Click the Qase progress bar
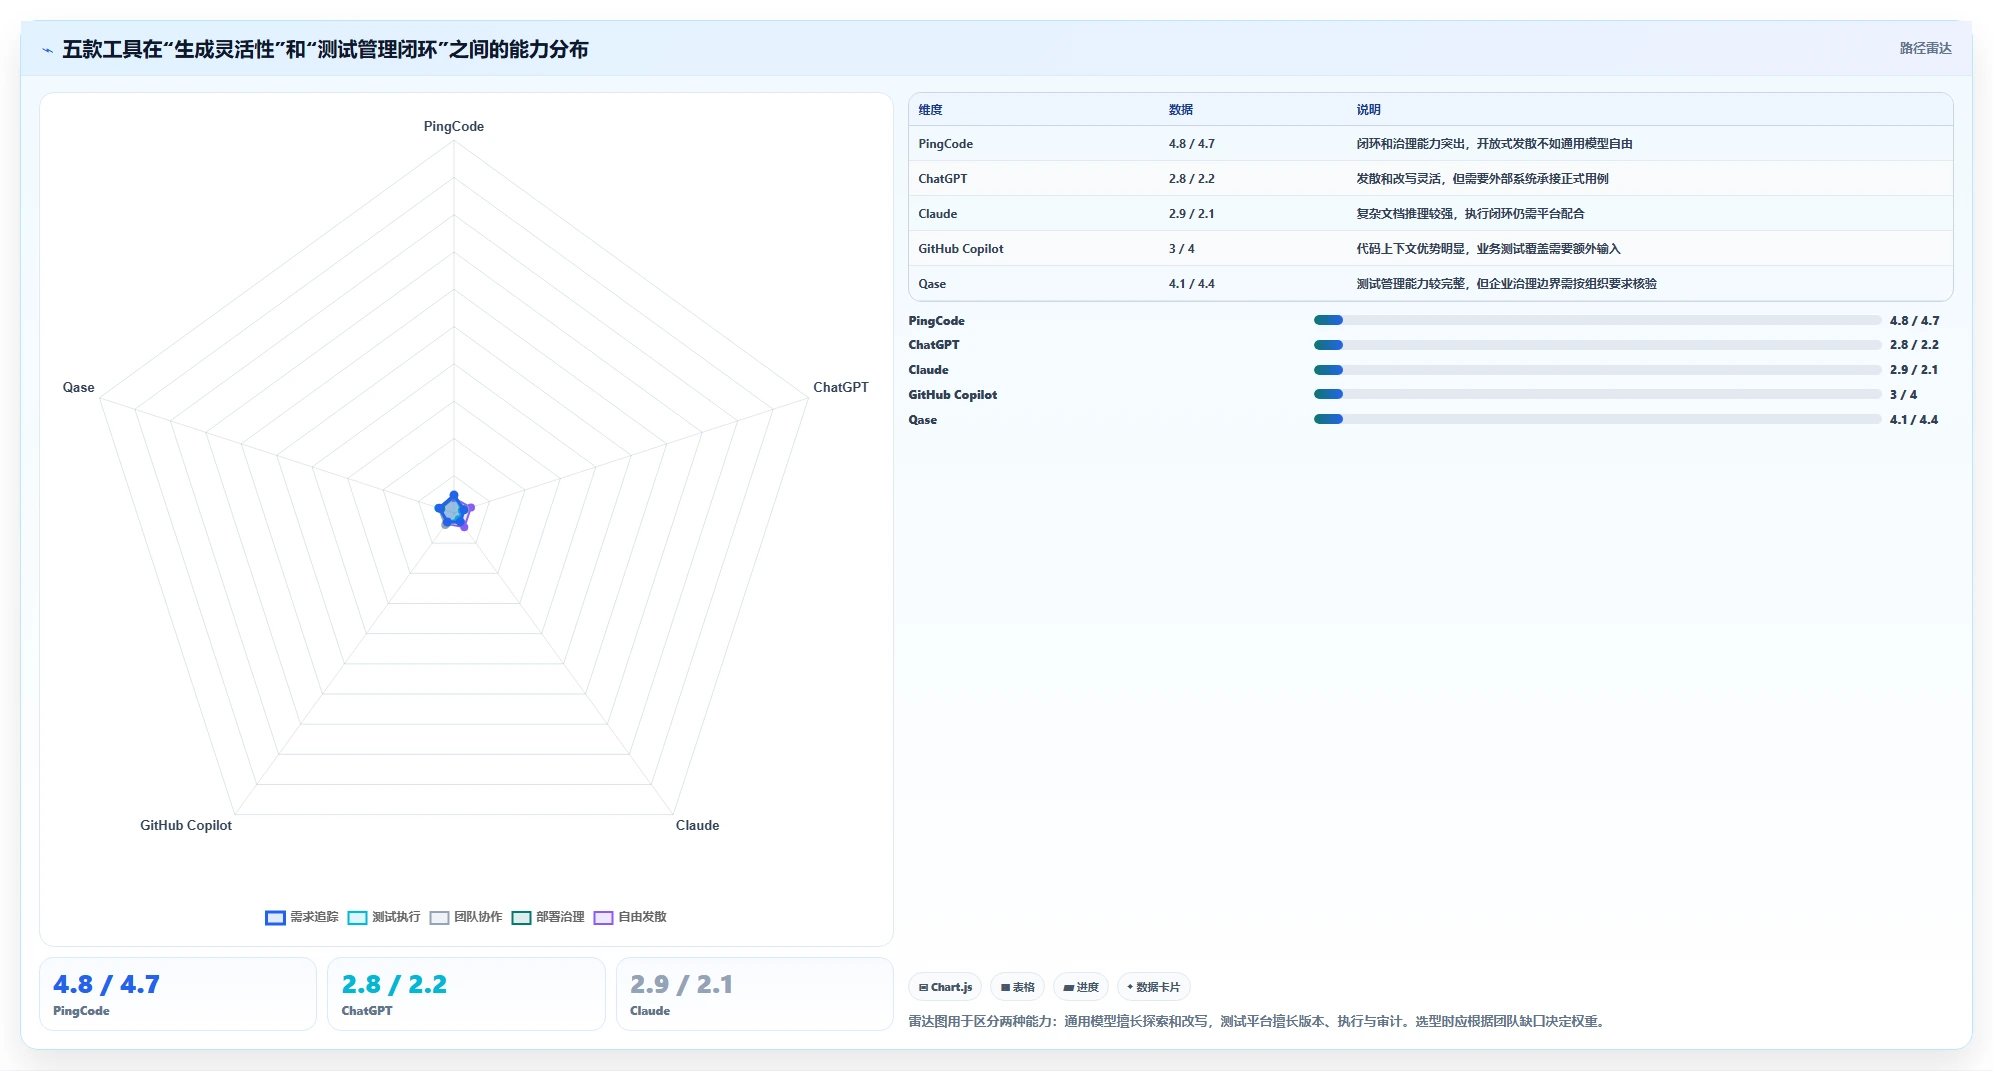This screenshot has width=1993, height=1071. tap(1597, 419)
